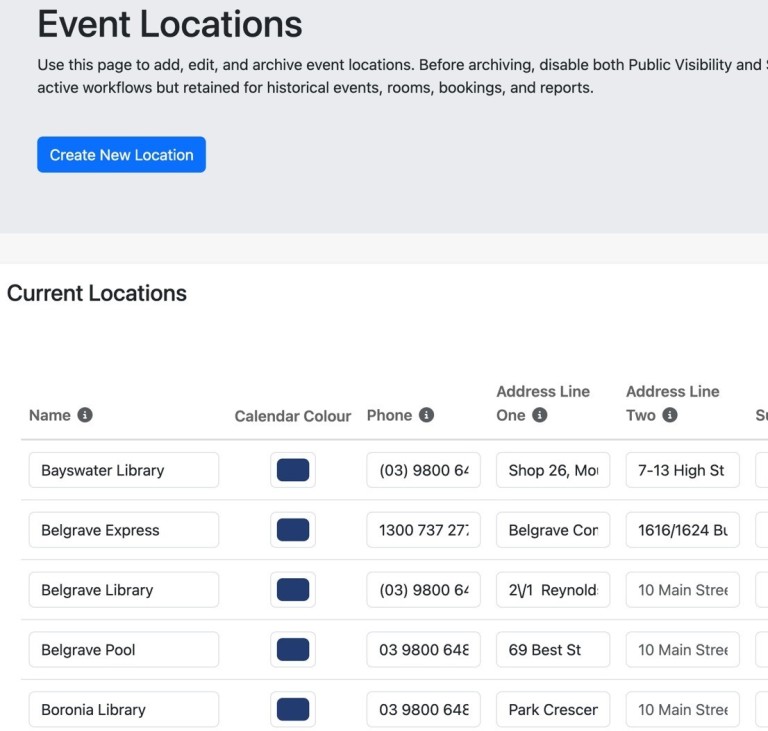Viewport: 768px width, 731px height.
Task: Edit address two '1616/1624 Bu' field
Action: click(x=683, y=530)
